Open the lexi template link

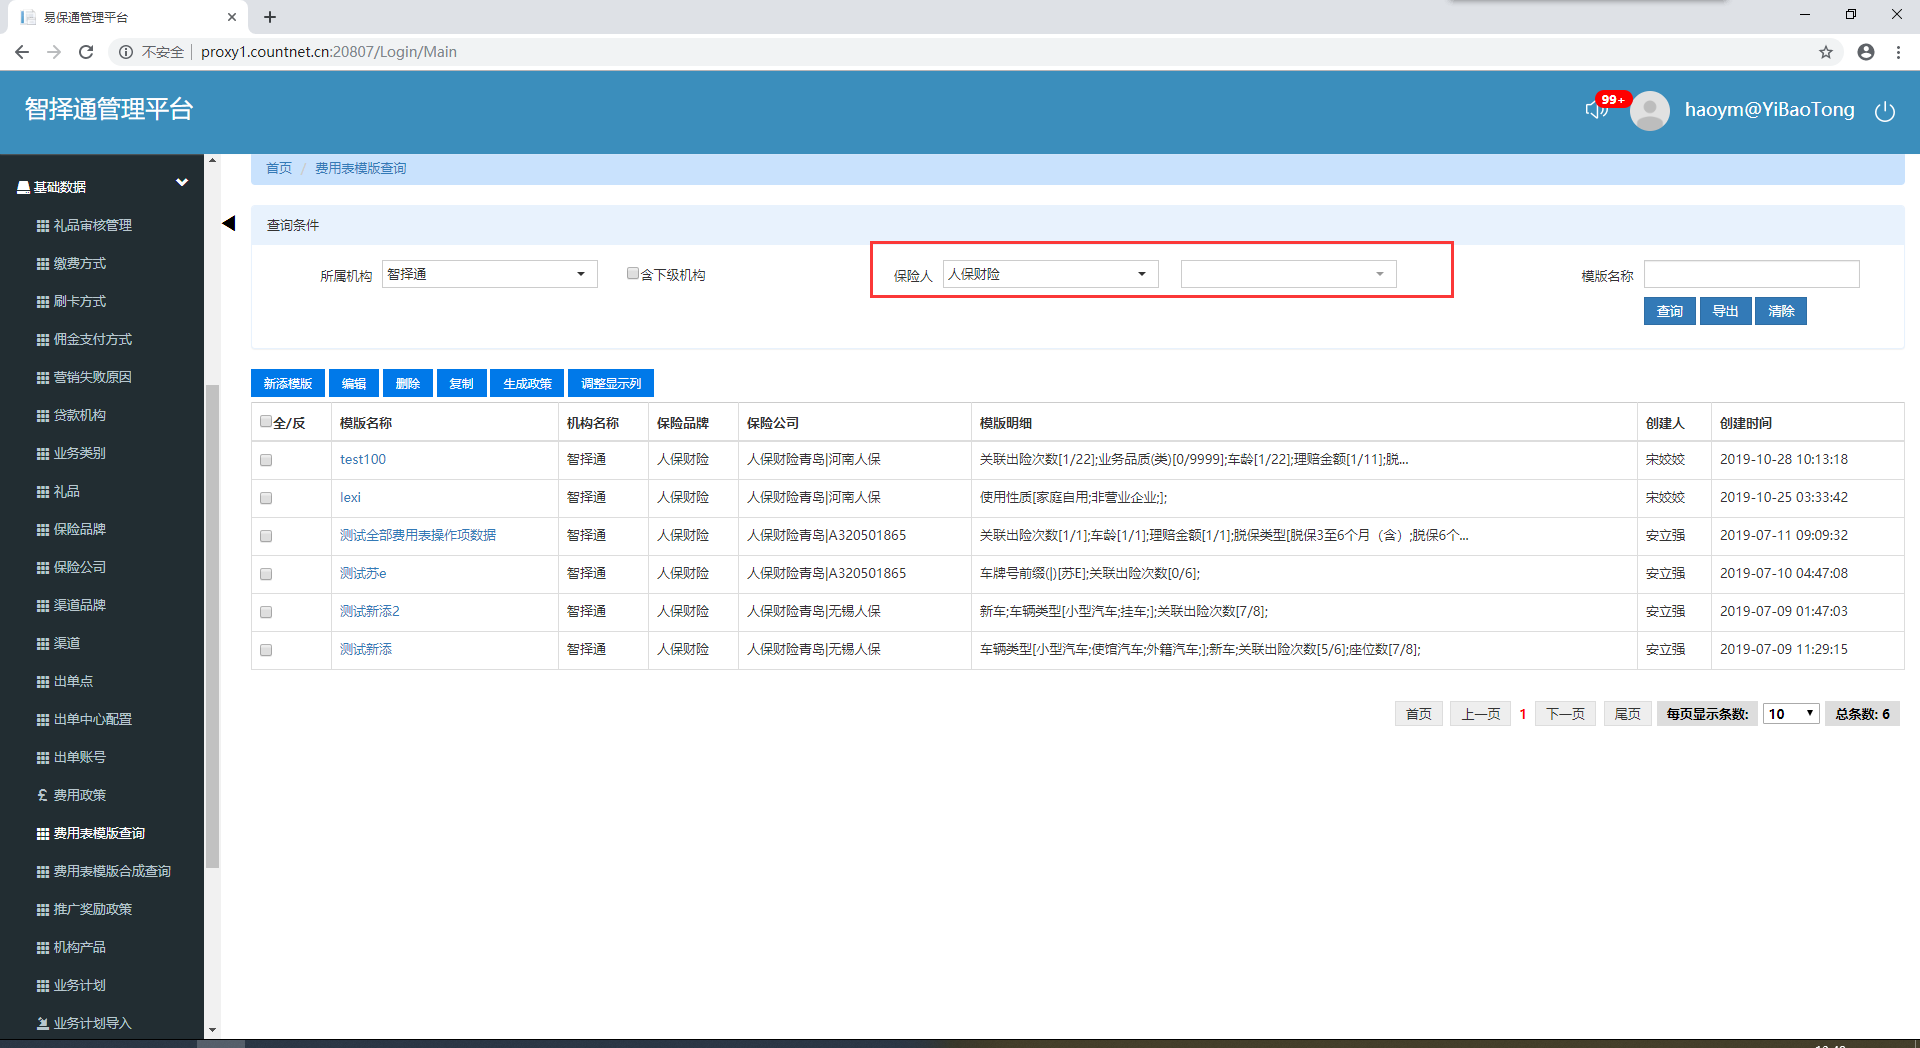[x=350, y=497]
